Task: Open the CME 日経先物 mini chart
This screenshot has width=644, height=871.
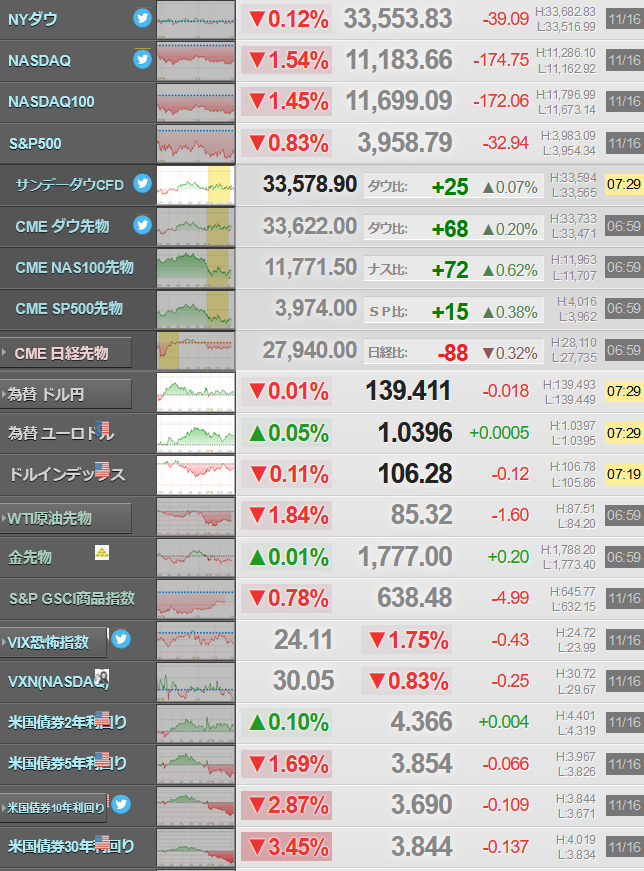Action: (196, 351)
